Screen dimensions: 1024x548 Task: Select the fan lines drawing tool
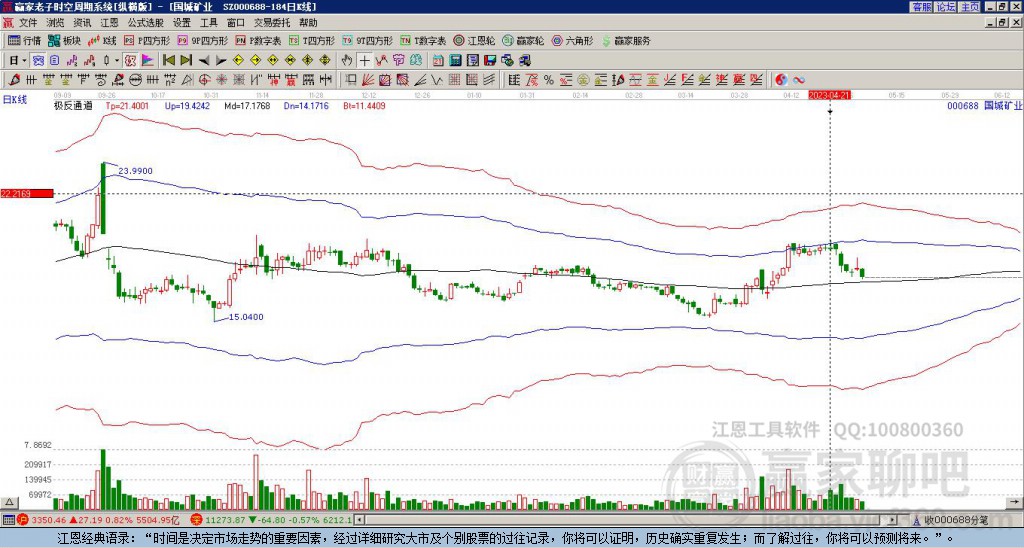(368, 80)
